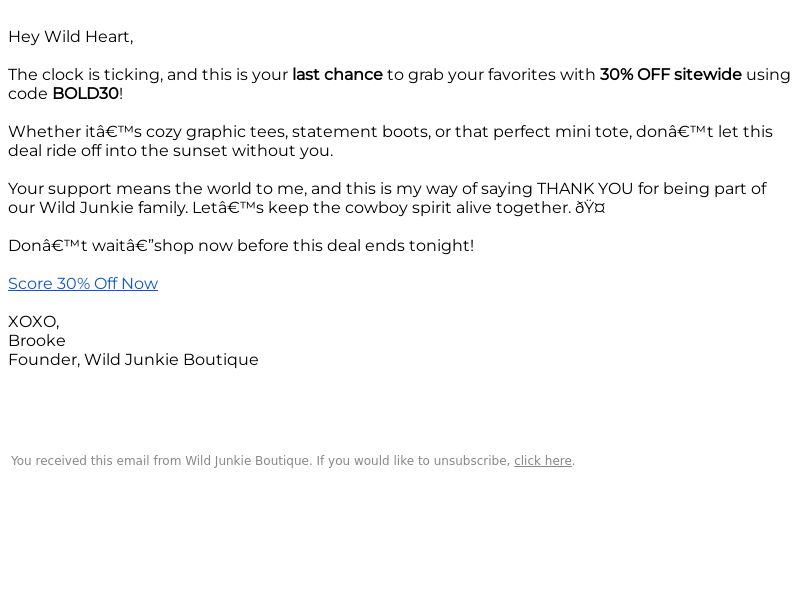Click the "Hey Wild Heart," greeting
This screenshot has width=800, height=600.
(x=70, y=37)
